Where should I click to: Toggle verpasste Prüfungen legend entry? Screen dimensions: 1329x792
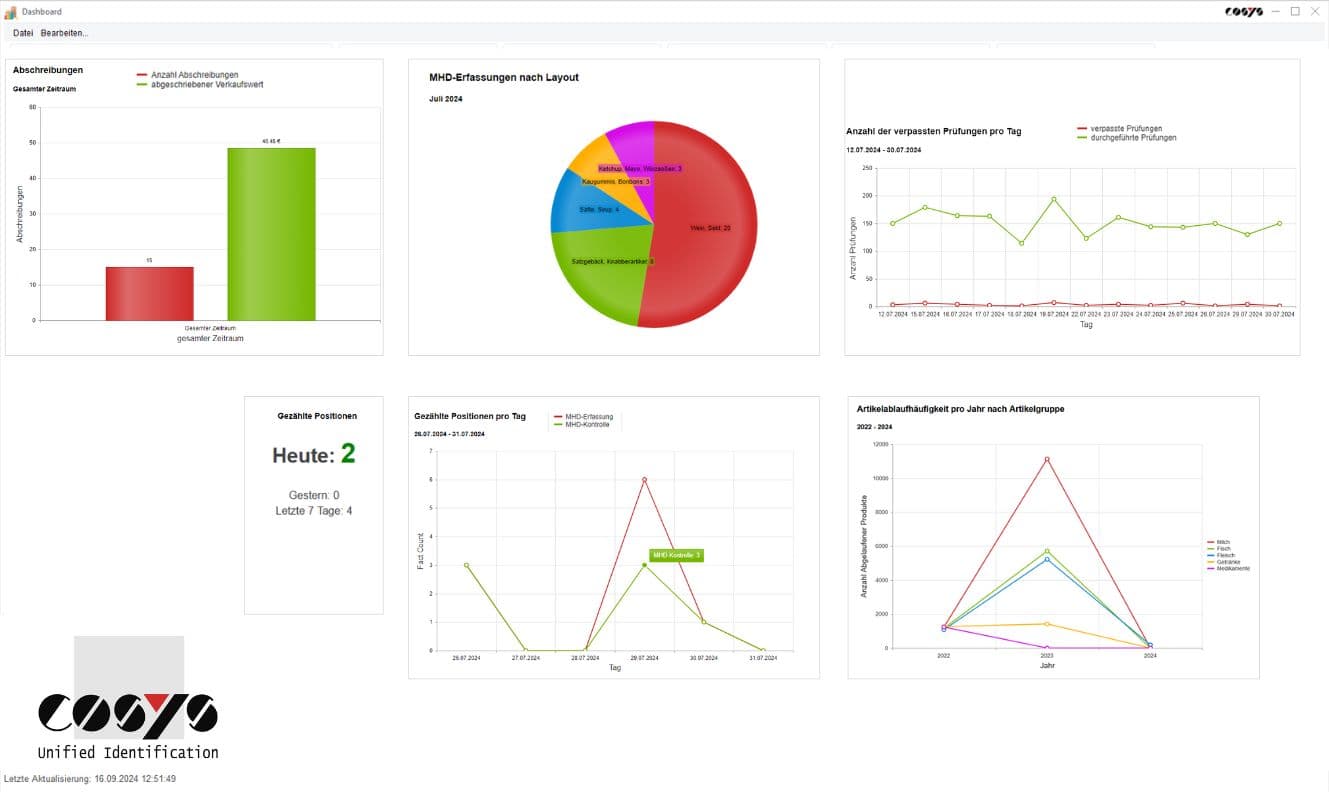point(1119,129)
